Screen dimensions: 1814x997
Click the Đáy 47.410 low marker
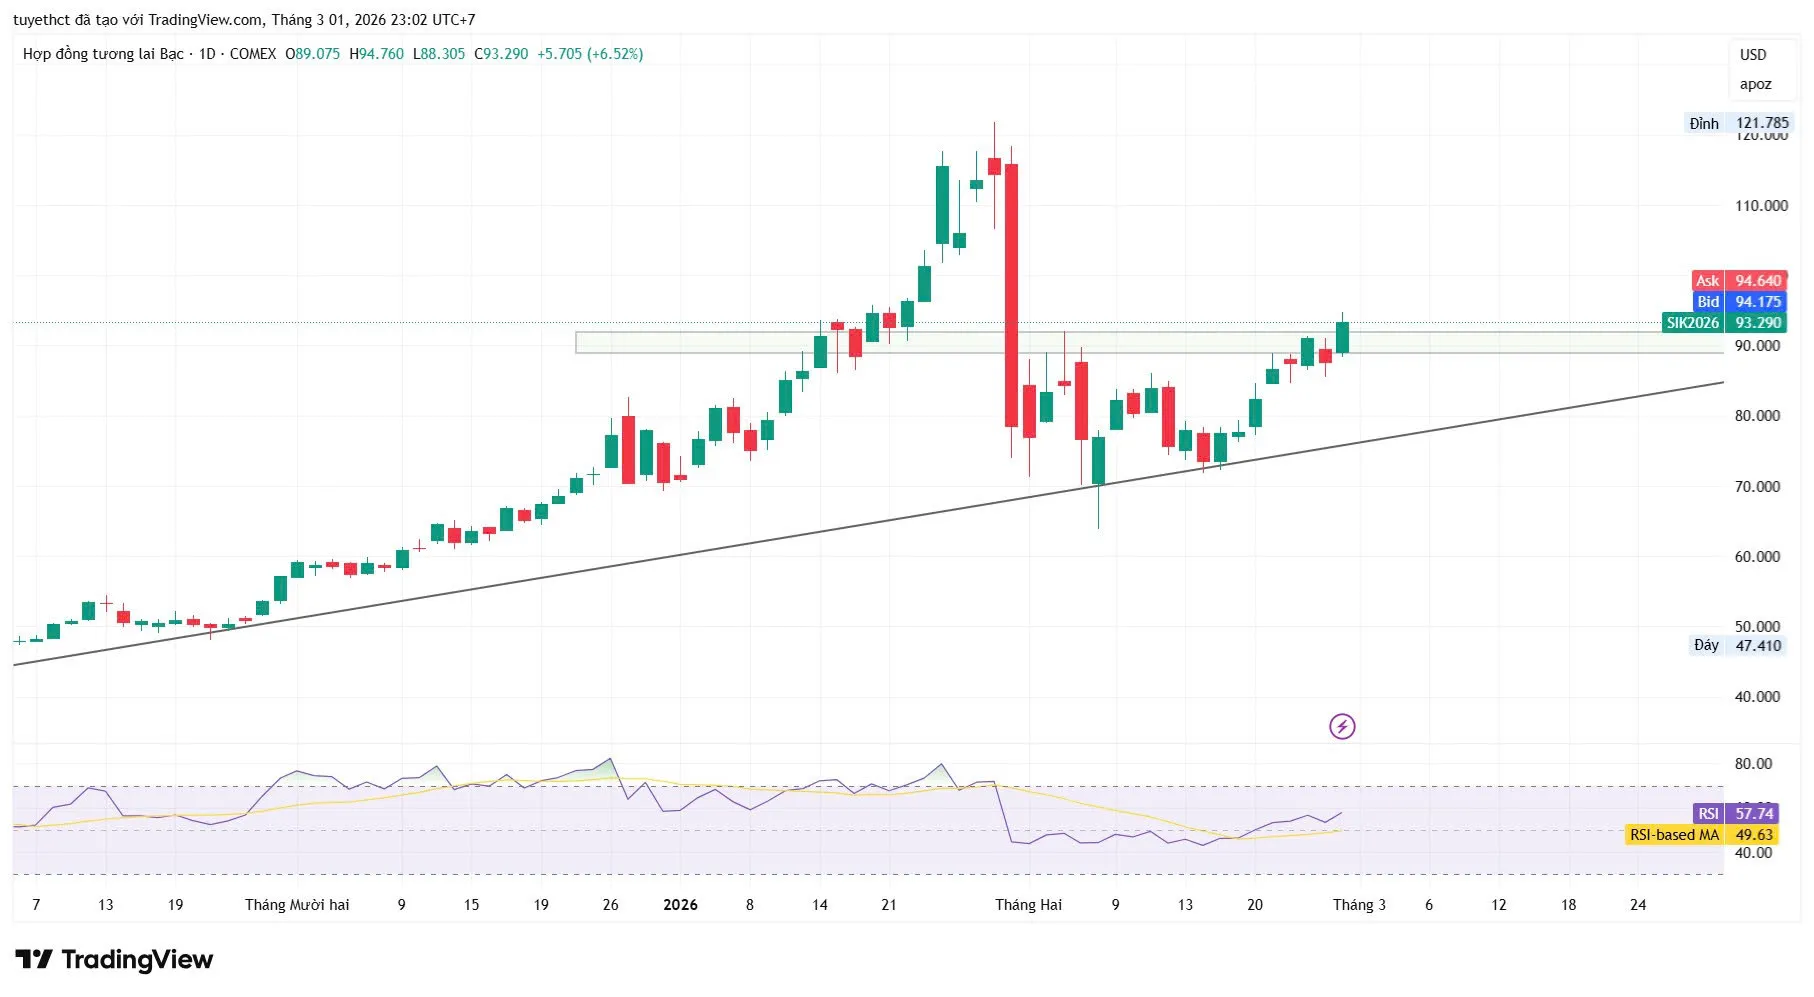(x=1738, y=646)
